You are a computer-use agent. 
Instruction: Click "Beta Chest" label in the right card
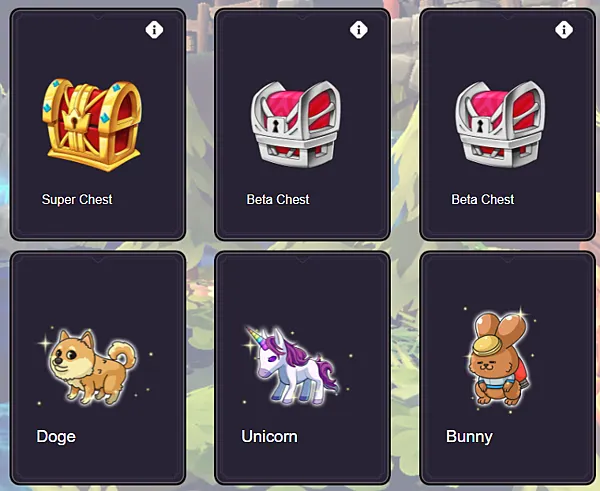click(x=483, y=199)
